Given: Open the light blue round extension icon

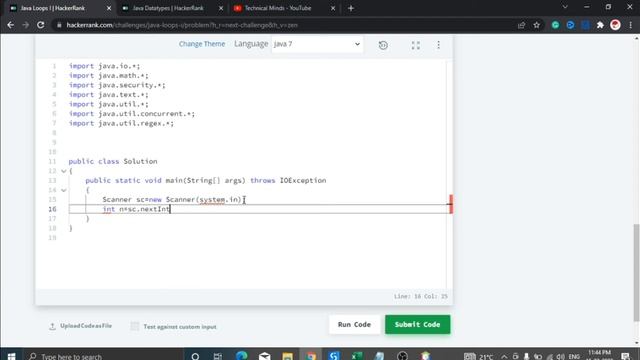Looking at the screenshot, I should coord(570,25).
